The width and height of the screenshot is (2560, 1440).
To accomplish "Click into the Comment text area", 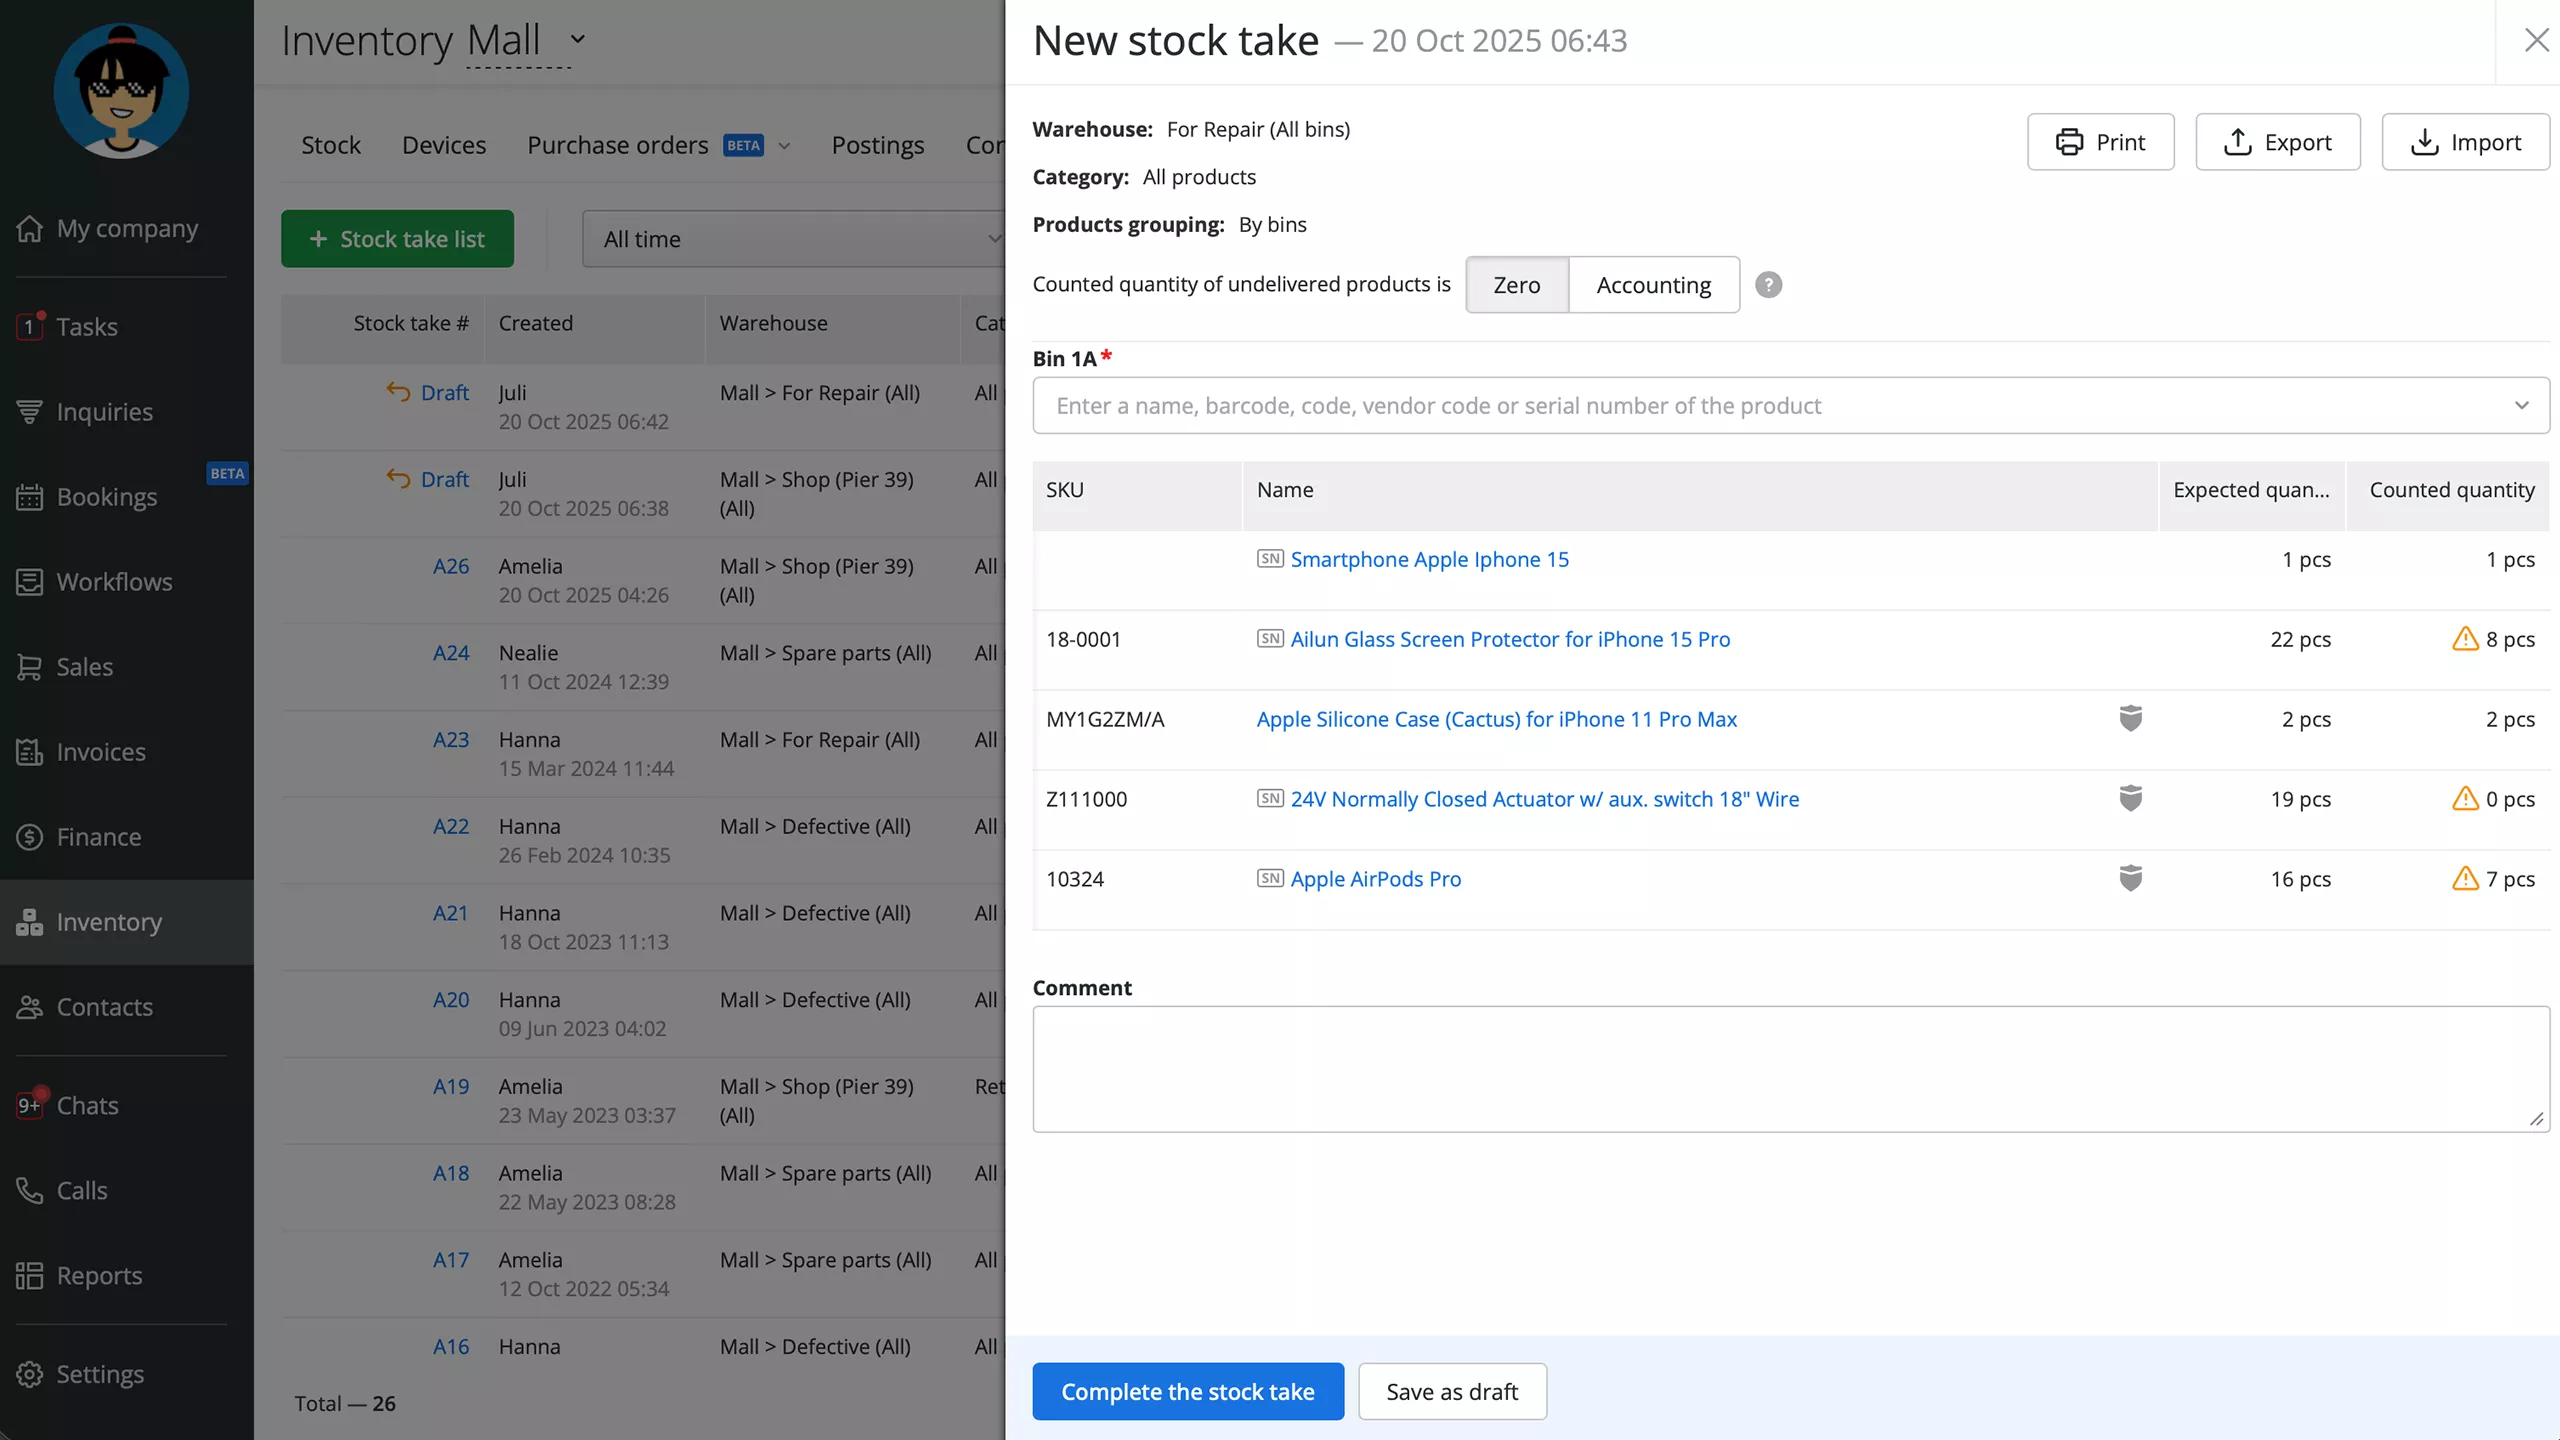I will pyautogui.click(x=1790, y=1068).
